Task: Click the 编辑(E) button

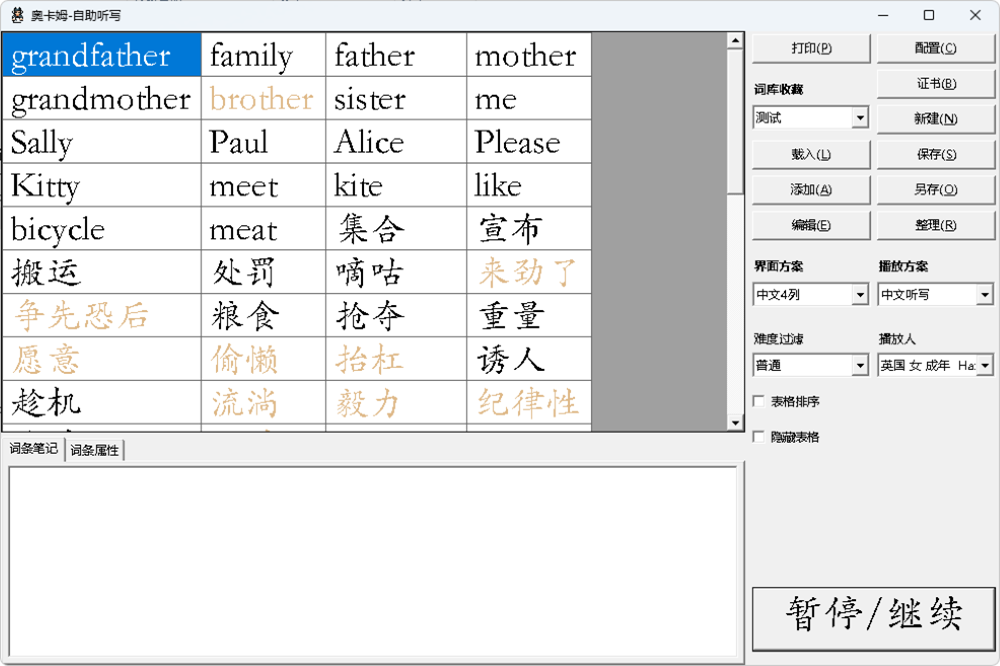Action: click(811, 225)
